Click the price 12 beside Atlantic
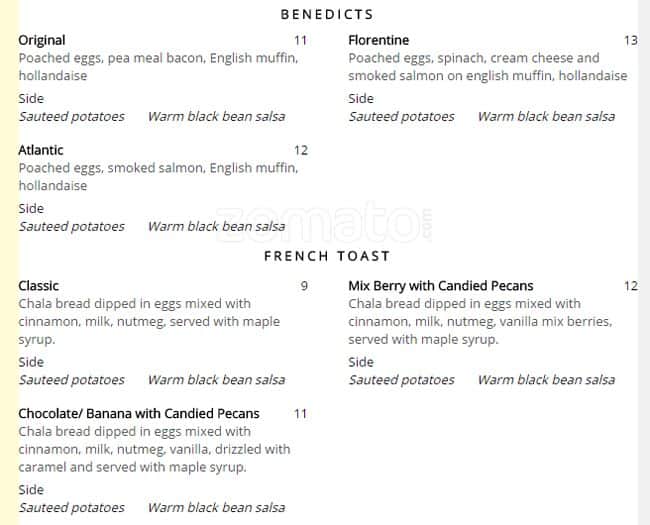 [300, 150]
